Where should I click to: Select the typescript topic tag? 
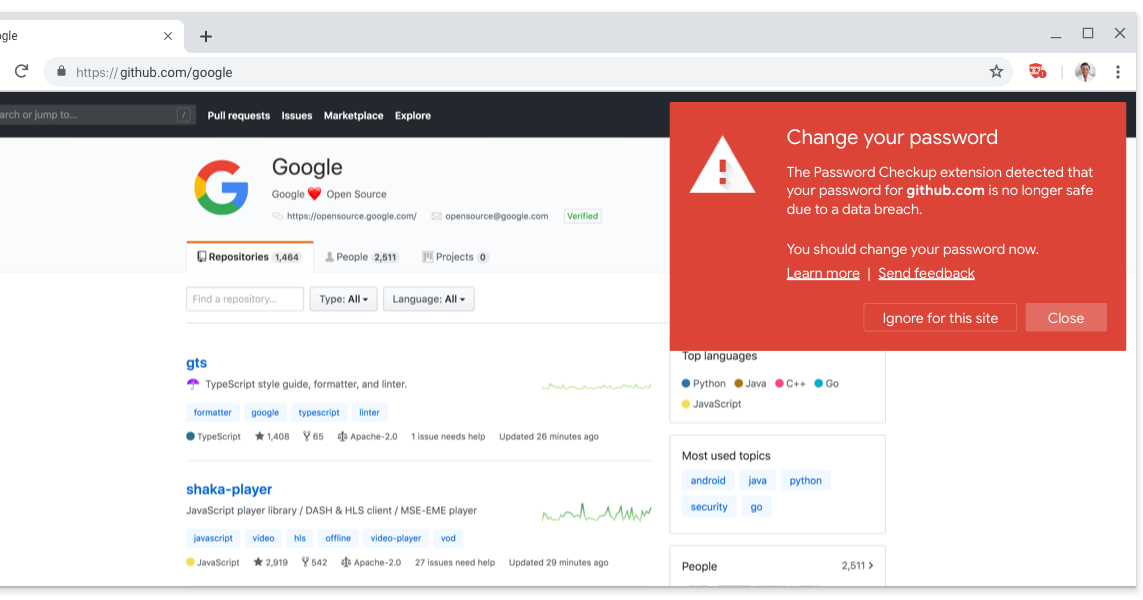tap(319, 413)
